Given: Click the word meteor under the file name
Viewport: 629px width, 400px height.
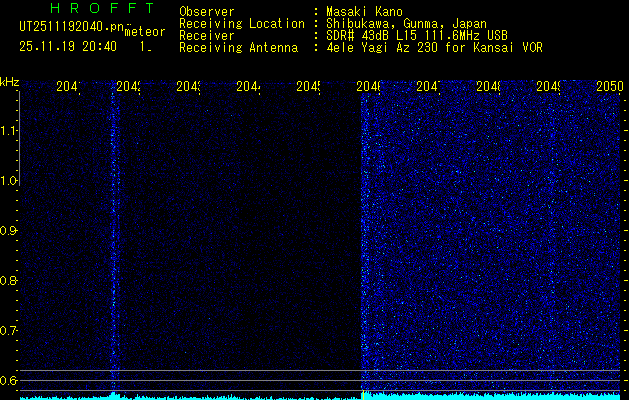Looking at the screenshot, I should pos(145,32).
